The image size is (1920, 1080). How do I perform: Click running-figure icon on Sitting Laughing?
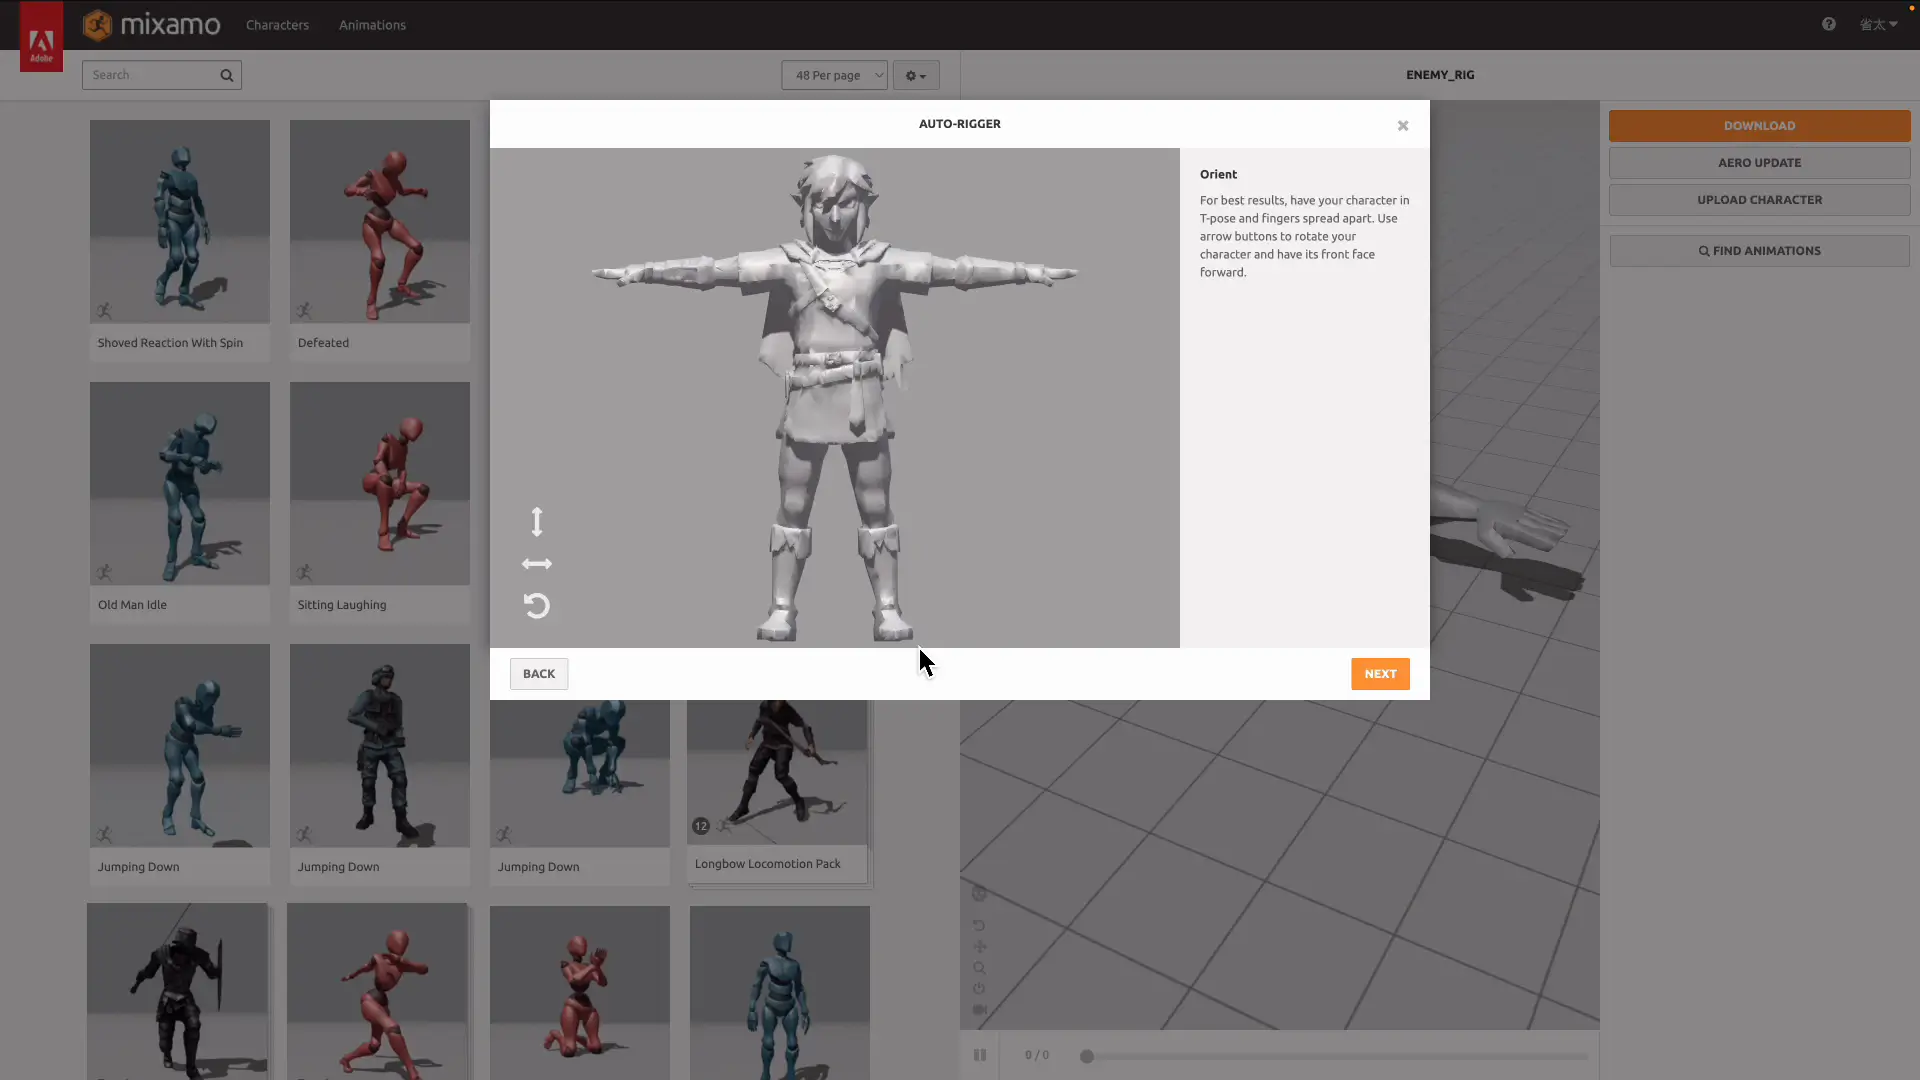click(304, 572)
